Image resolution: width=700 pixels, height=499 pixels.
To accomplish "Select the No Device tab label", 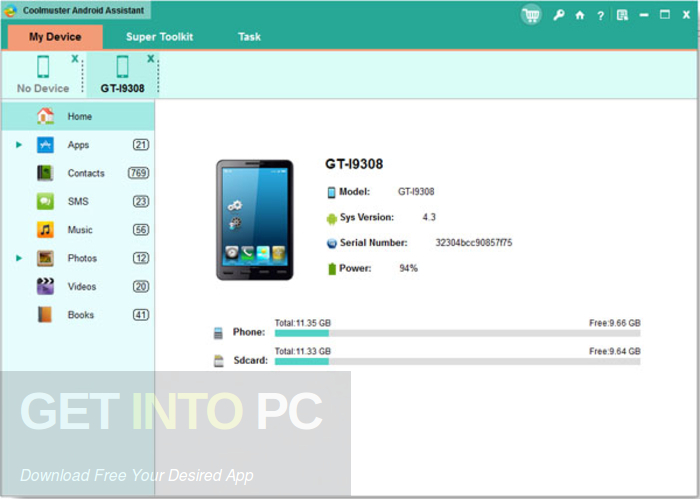I will [43, 88].
